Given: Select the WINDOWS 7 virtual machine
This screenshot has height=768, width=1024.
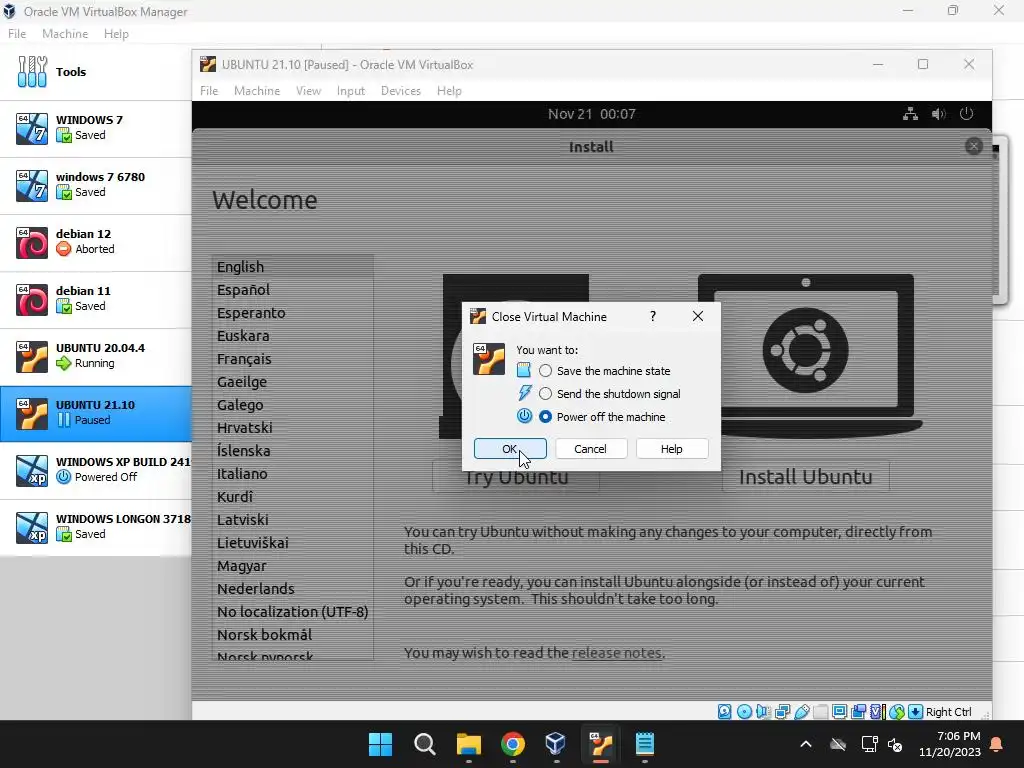Looking at the screenshot, I should coord(95,128).
